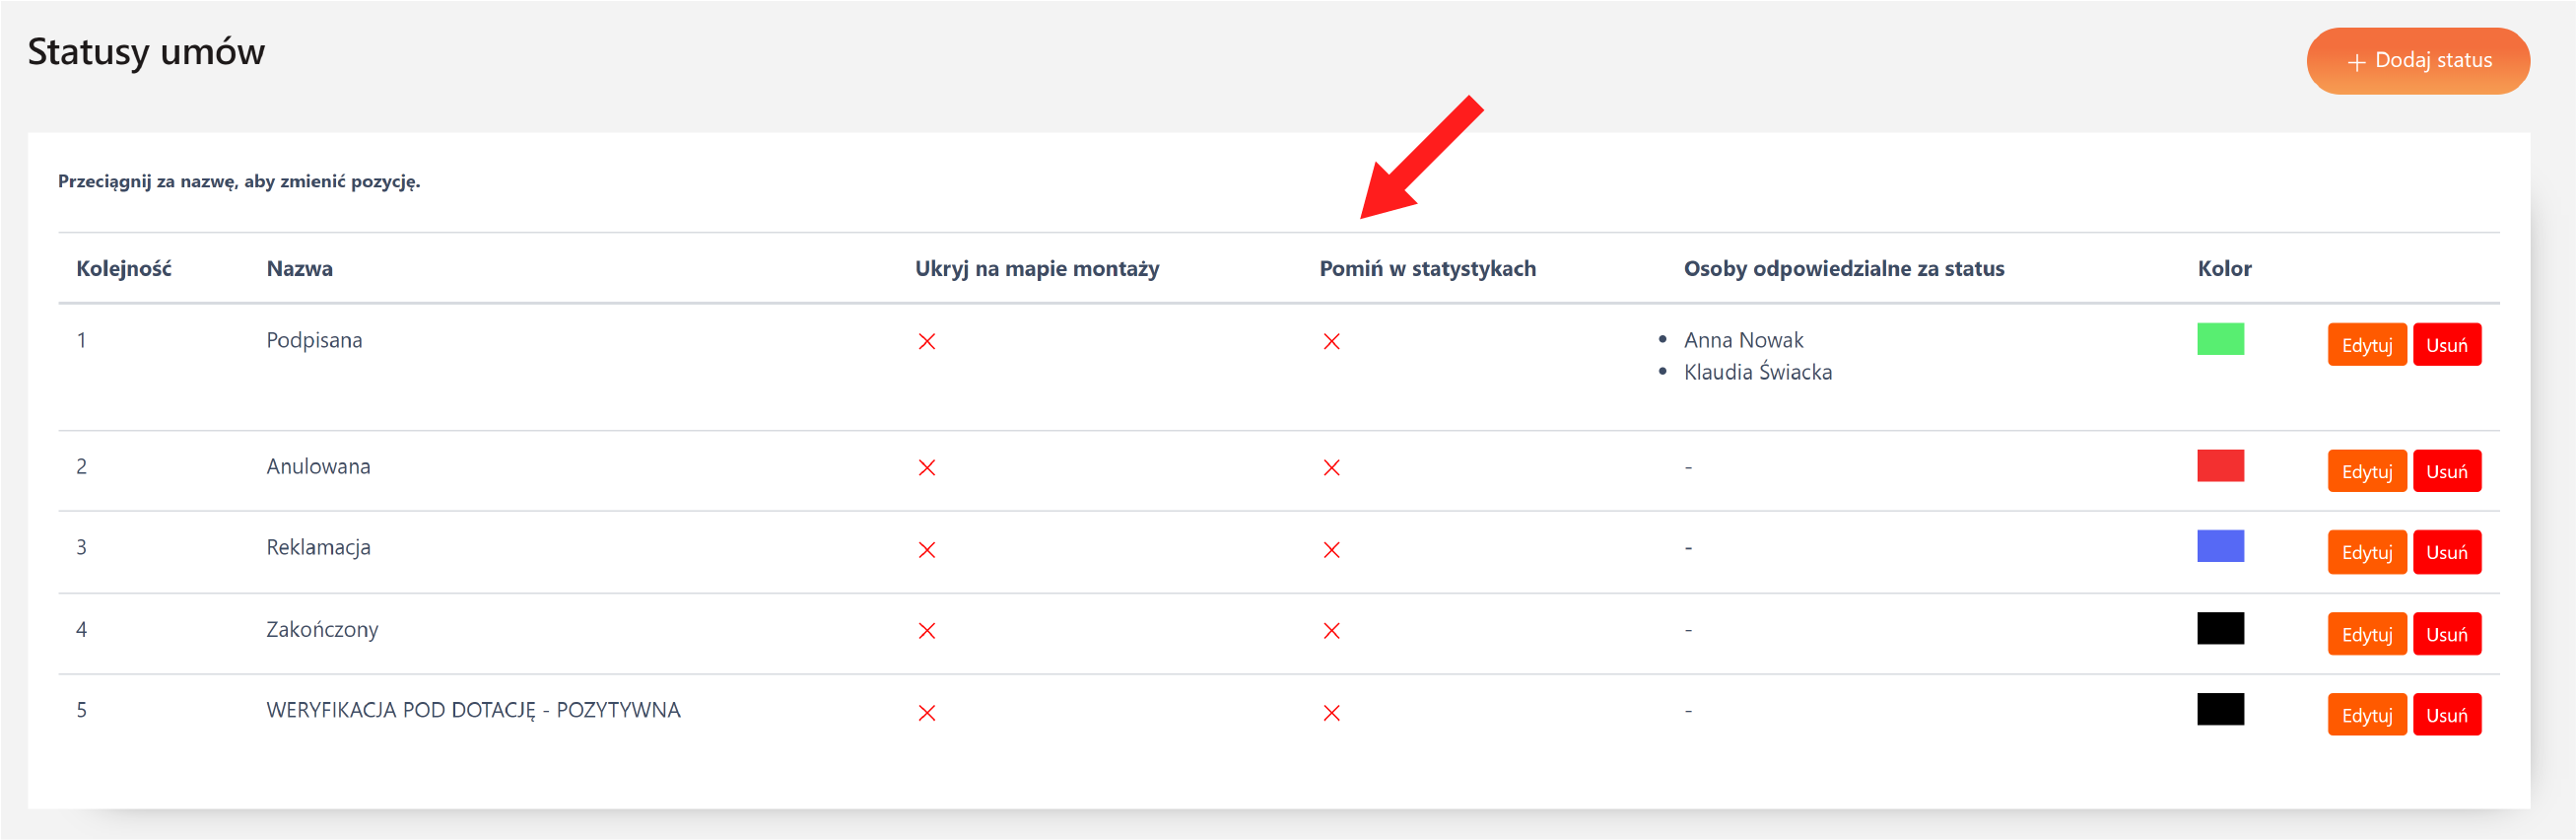Click the blue color swatch for Reklamacja
The width and height of the screenshot is (2576, 840).
(x=2220, y=546)
